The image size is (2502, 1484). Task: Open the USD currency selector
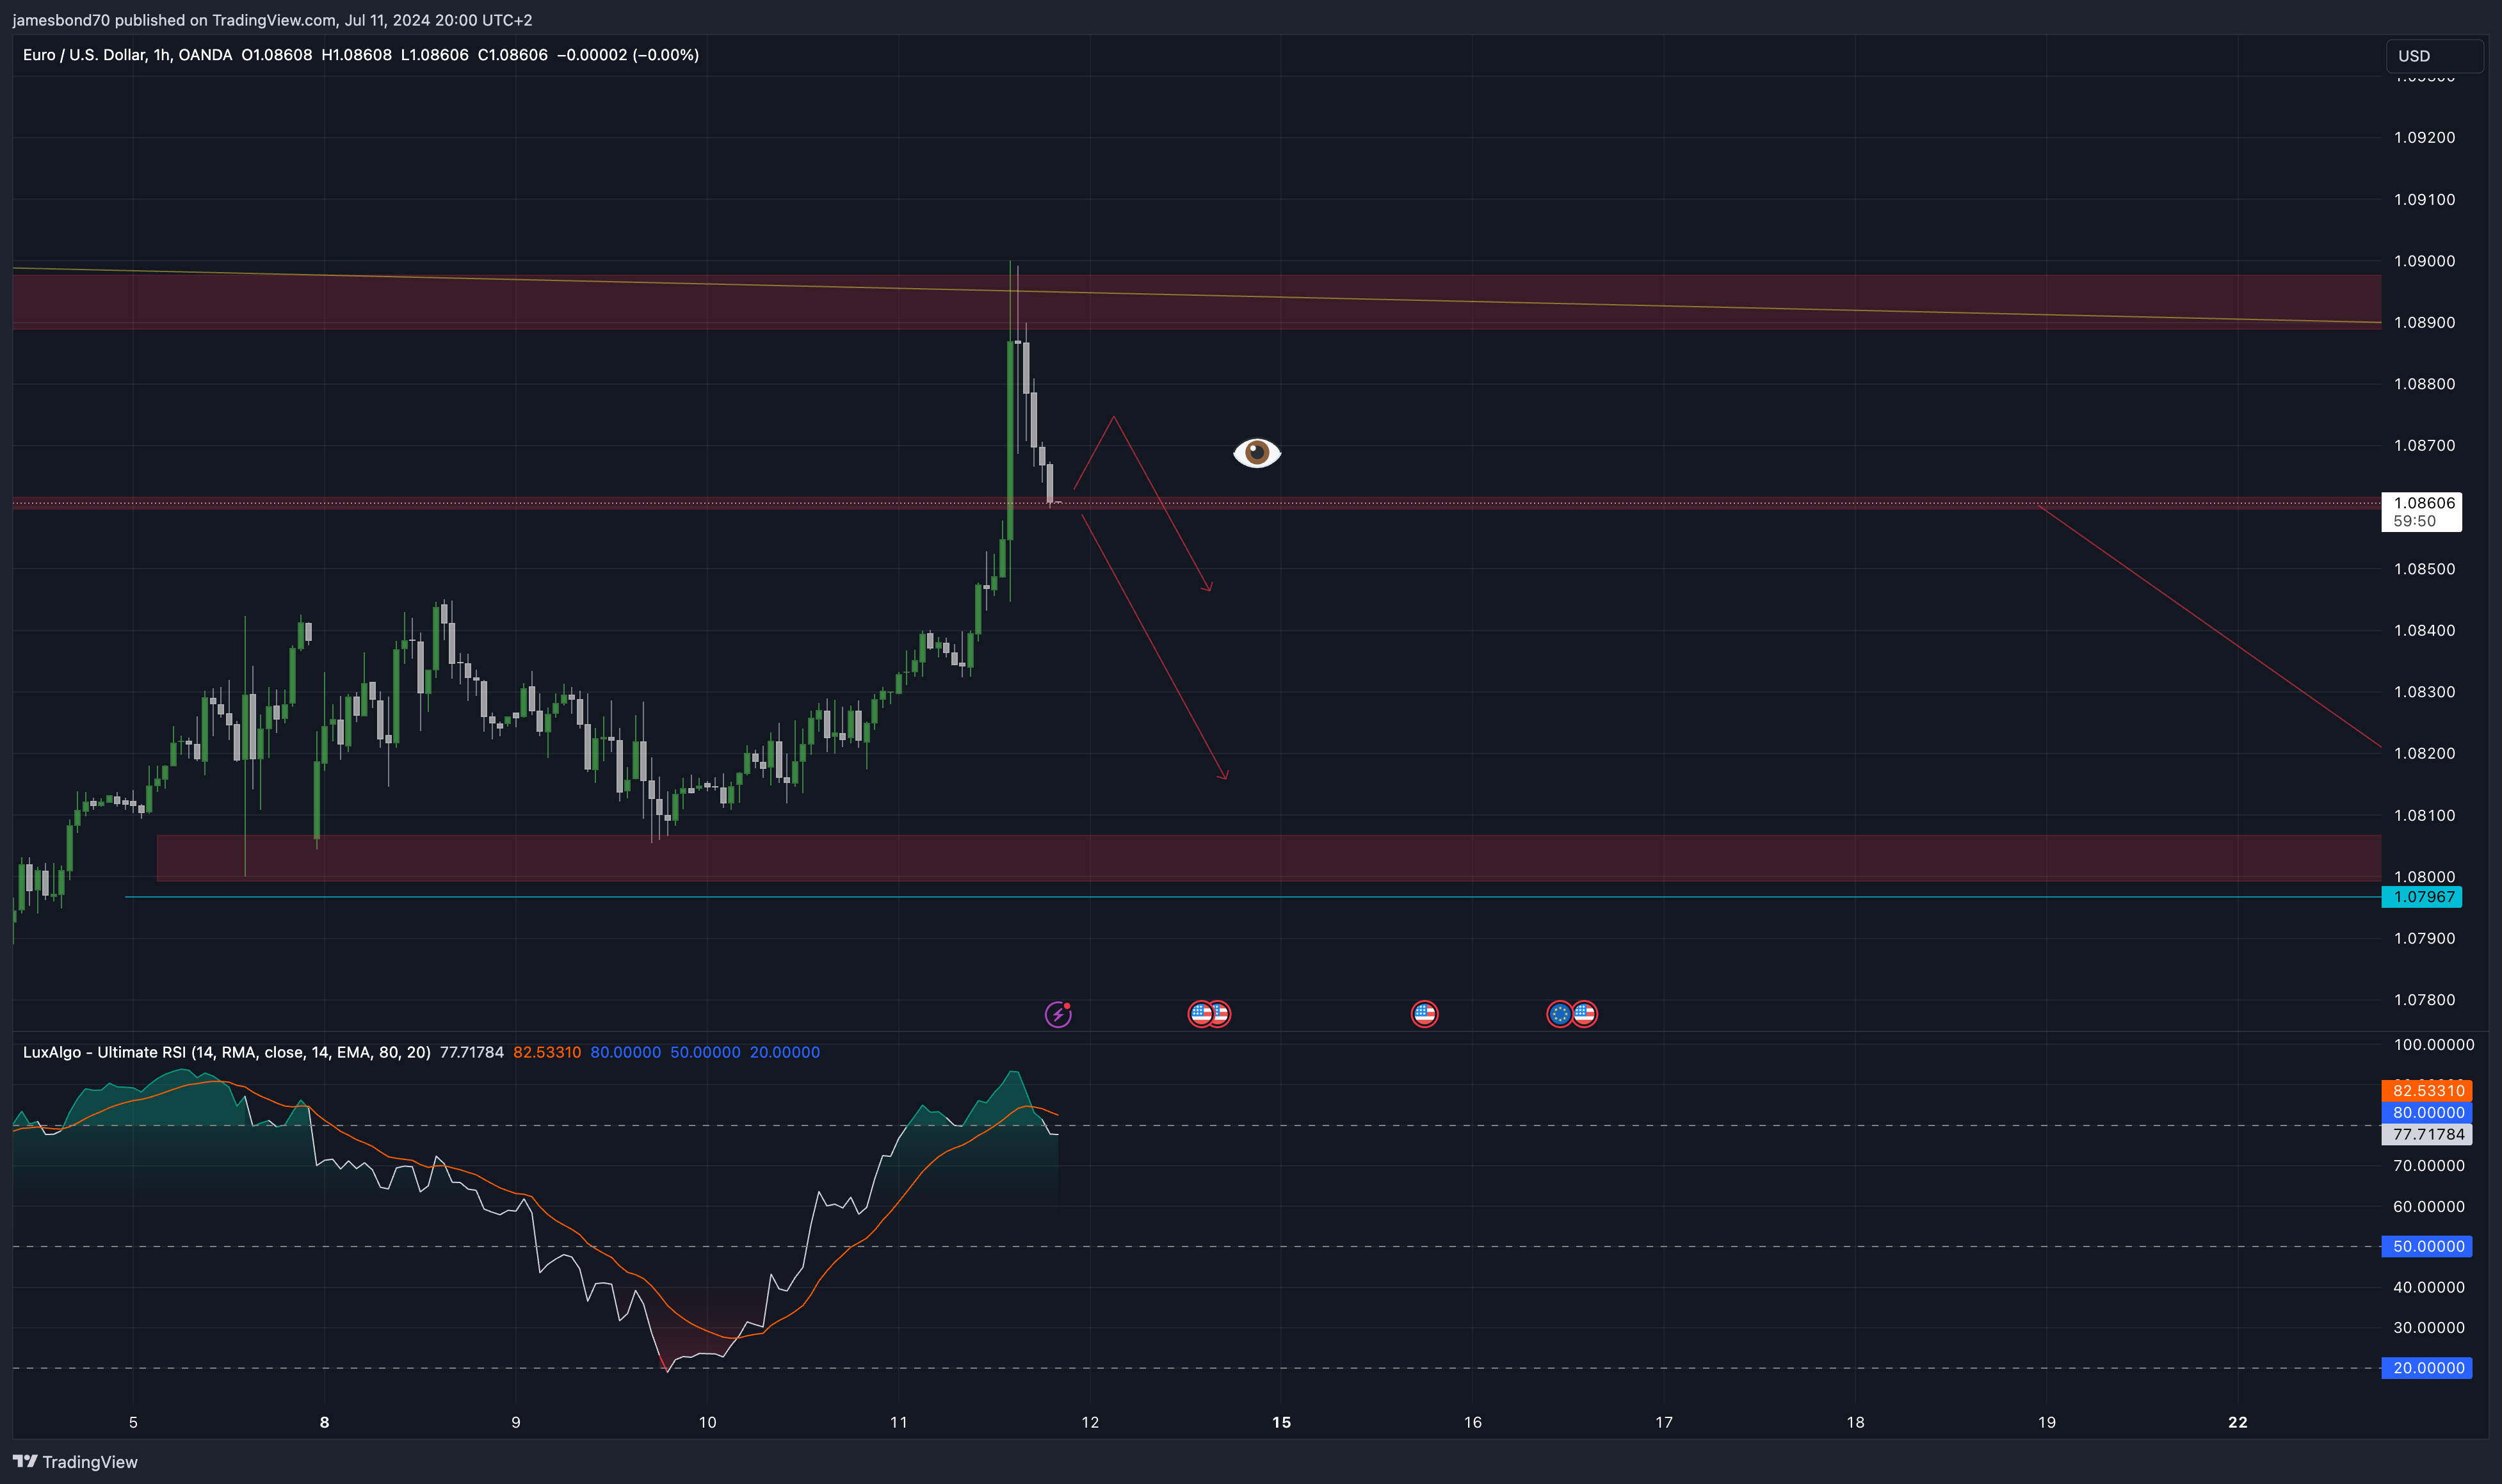coord(2434,56)
